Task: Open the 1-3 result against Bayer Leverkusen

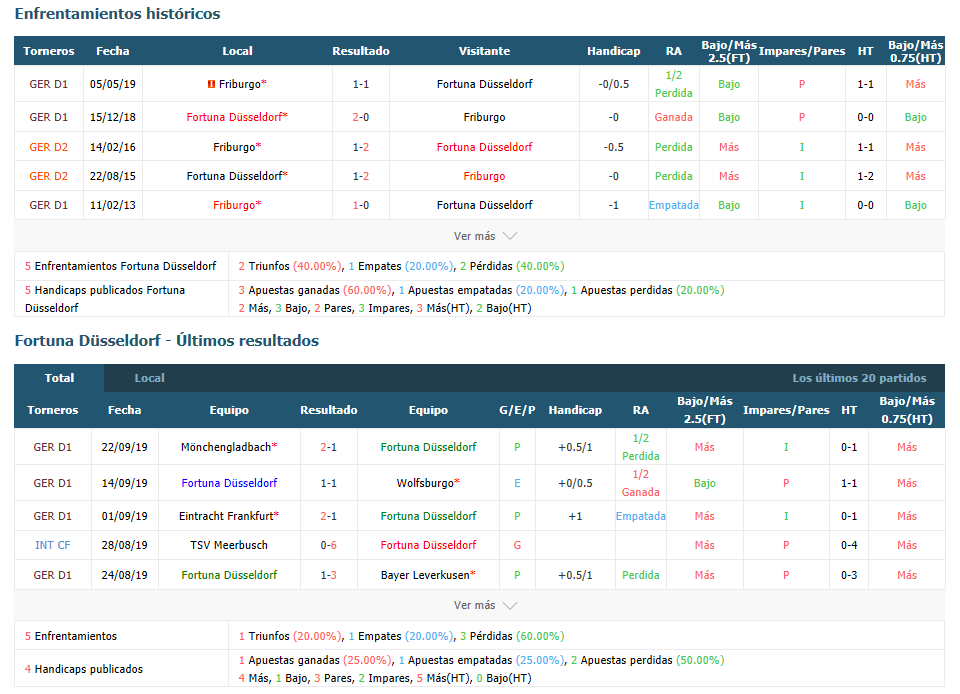Action: point(329,575)
